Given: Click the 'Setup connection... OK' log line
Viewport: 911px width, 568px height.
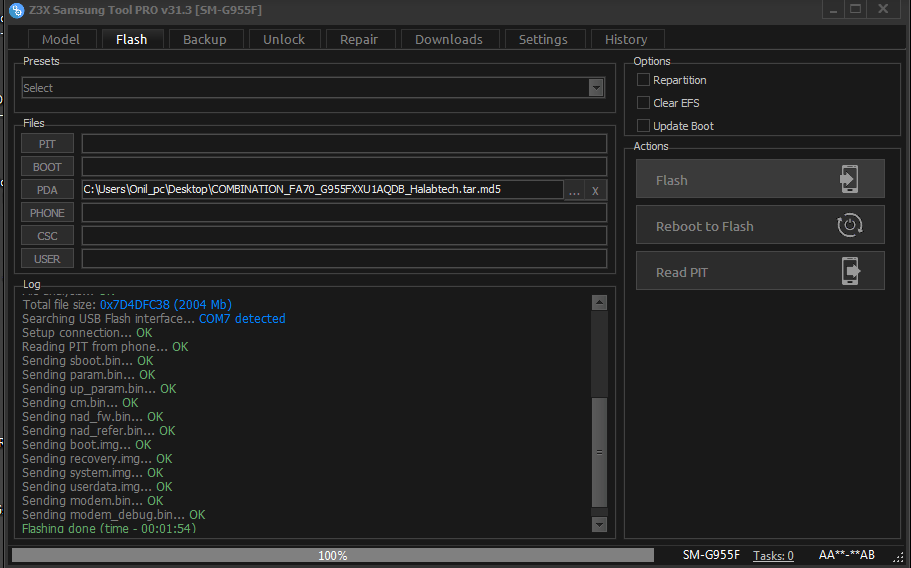Looking at the screenshot, I should (87, 333).
